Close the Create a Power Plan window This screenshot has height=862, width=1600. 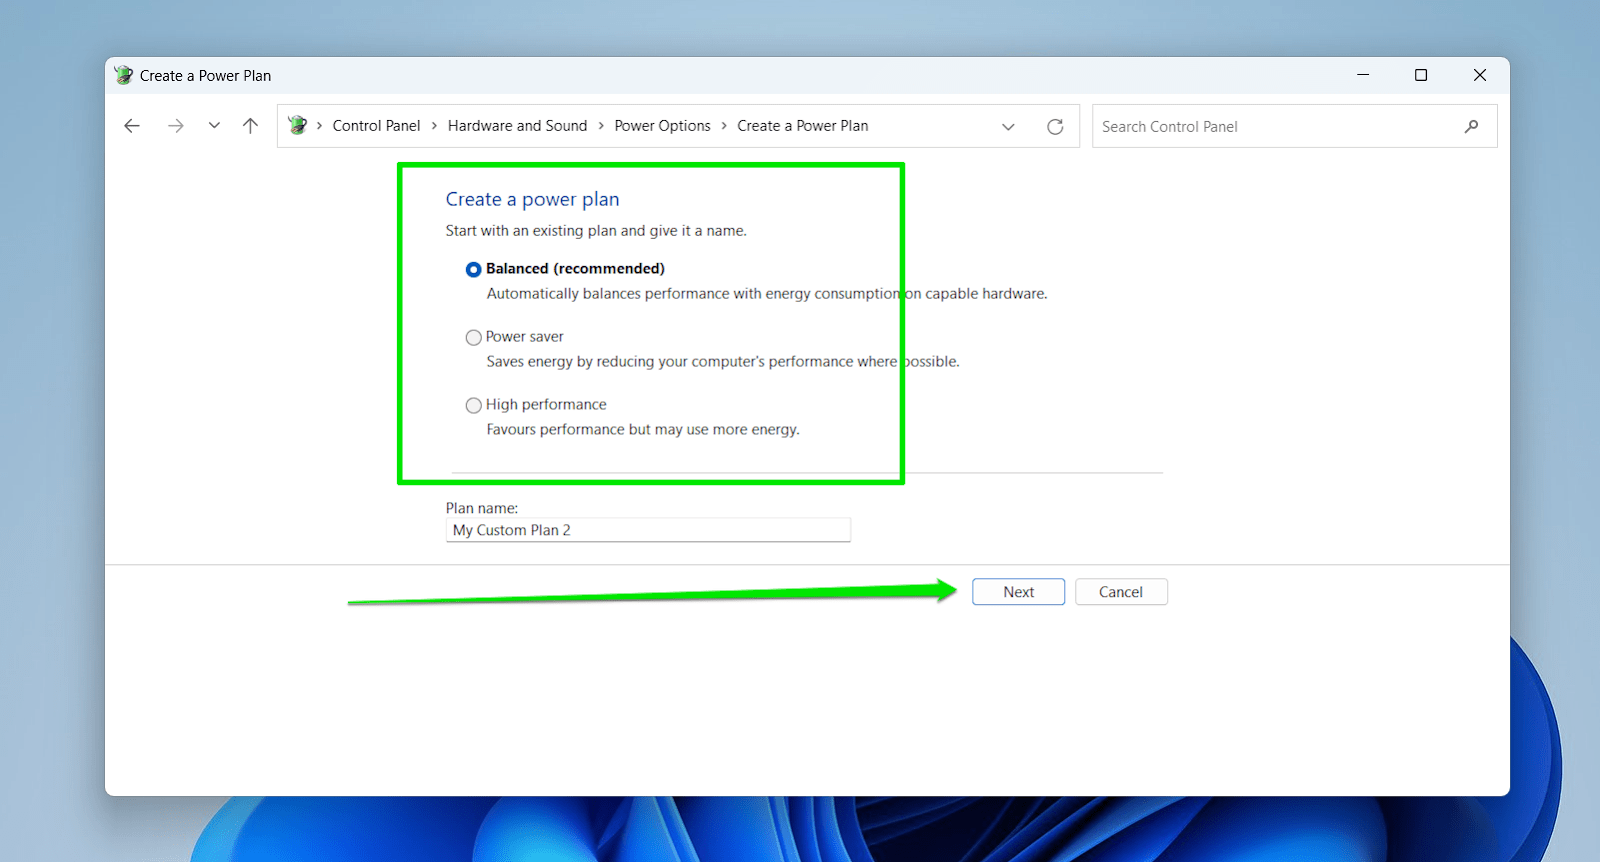(1480, 75)
